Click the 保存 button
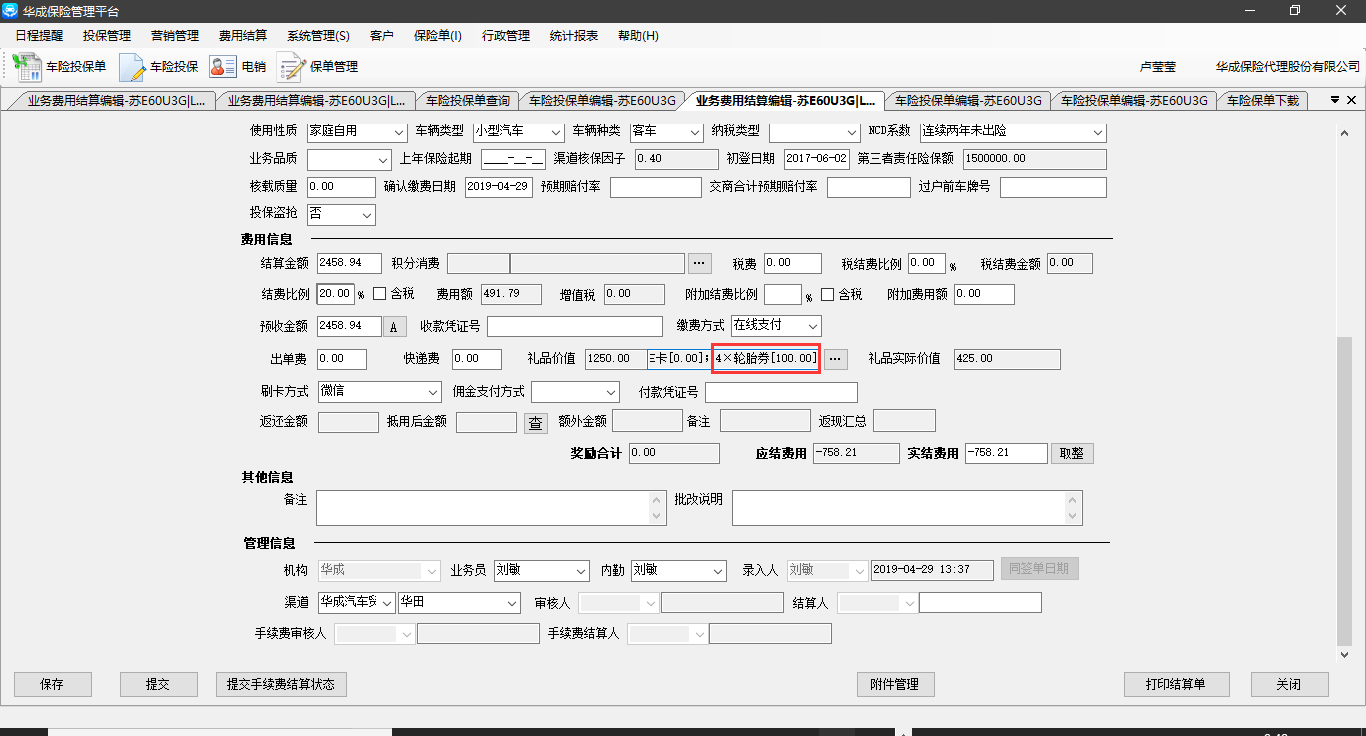Image resolution: width=1366 pixels, height=736 pixels. point(52,685)
